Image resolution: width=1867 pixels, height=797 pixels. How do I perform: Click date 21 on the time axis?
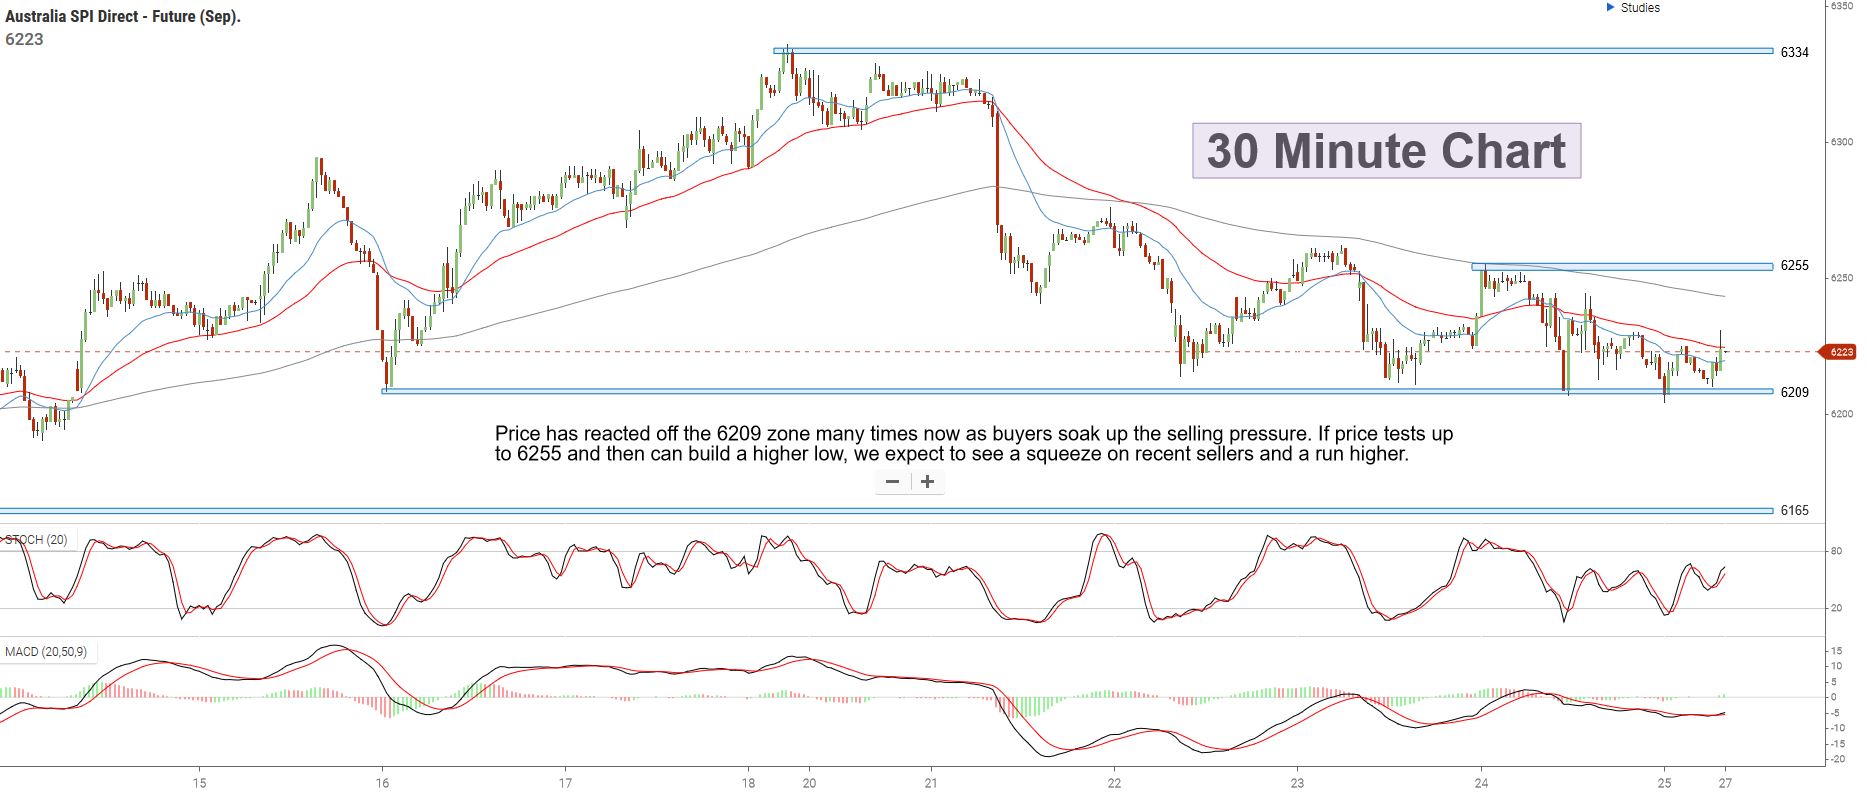[931, 783]
